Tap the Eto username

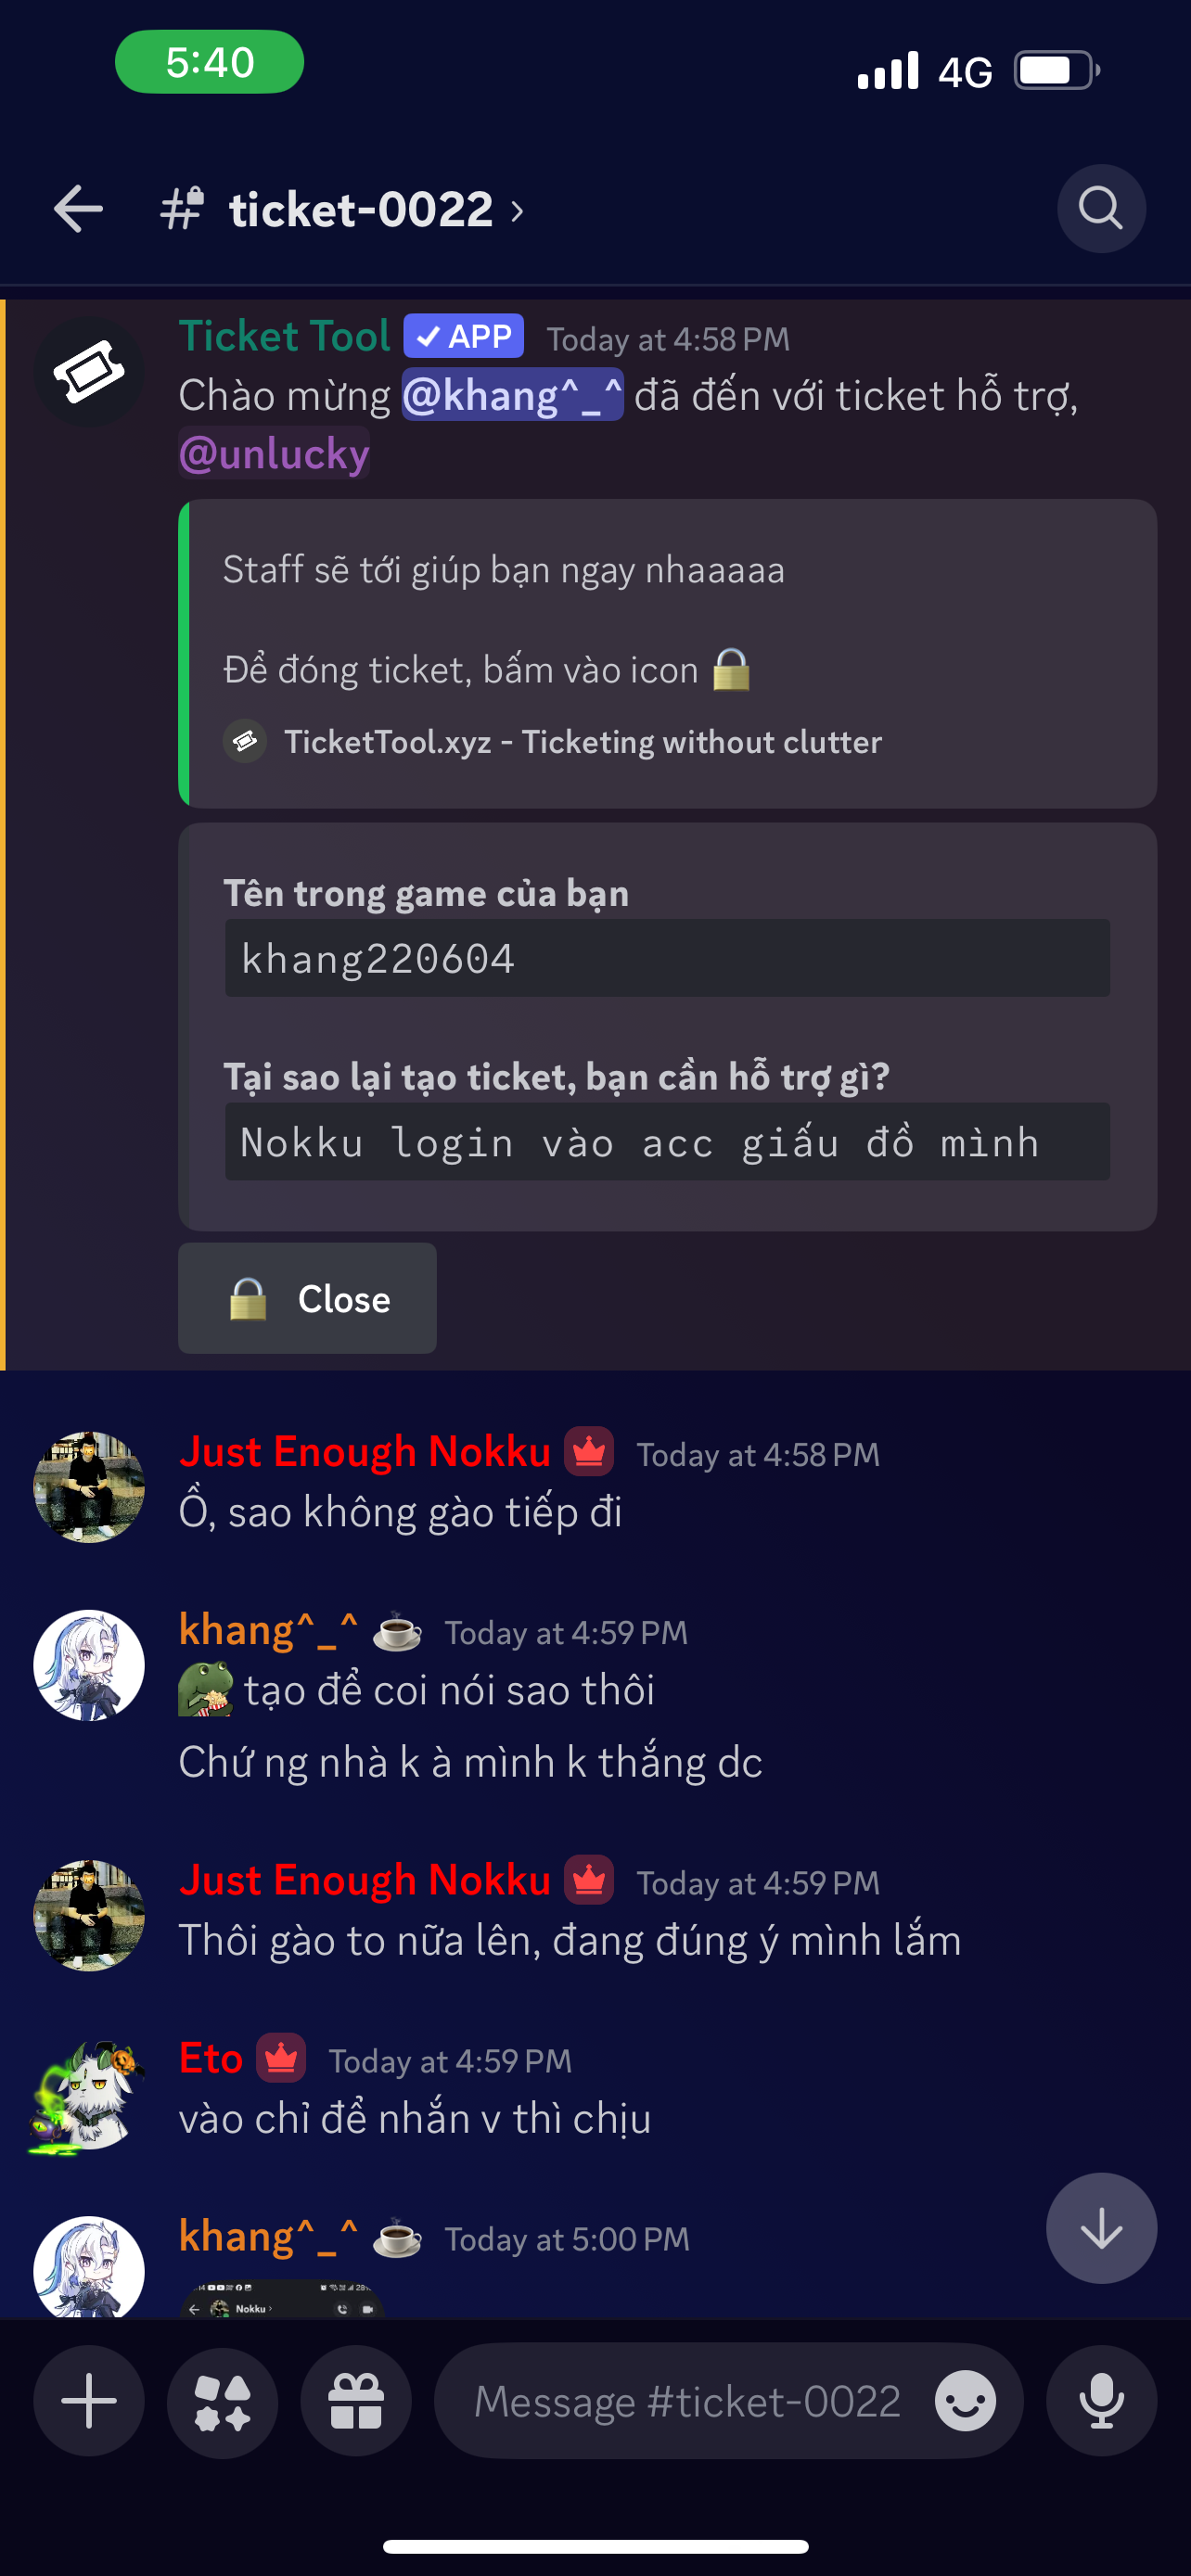[x=211, y=2058]
